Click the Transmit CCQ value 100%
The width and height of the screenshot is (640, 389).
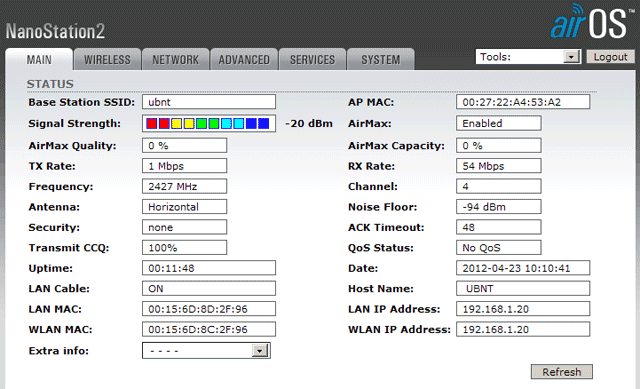(184, 247)
